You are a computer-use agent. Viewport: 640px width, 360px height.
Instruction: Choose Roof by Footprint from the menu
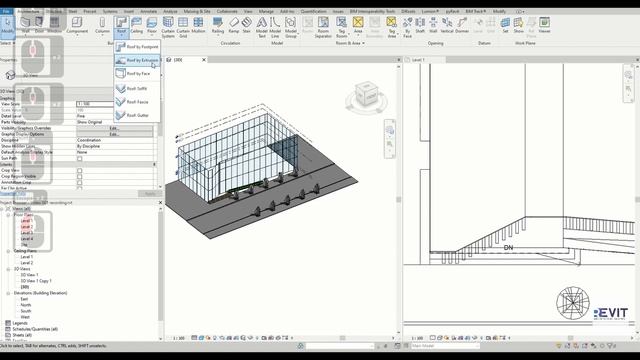[137, 47]
